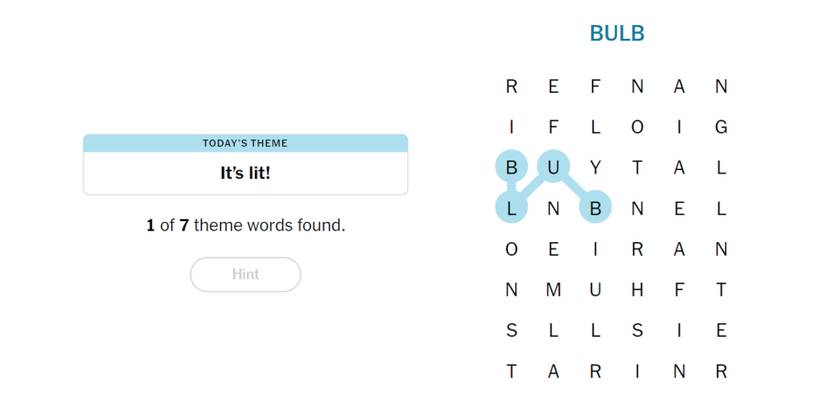
Task: Tap the U between M and H
Action: click(x=595, y=290)
